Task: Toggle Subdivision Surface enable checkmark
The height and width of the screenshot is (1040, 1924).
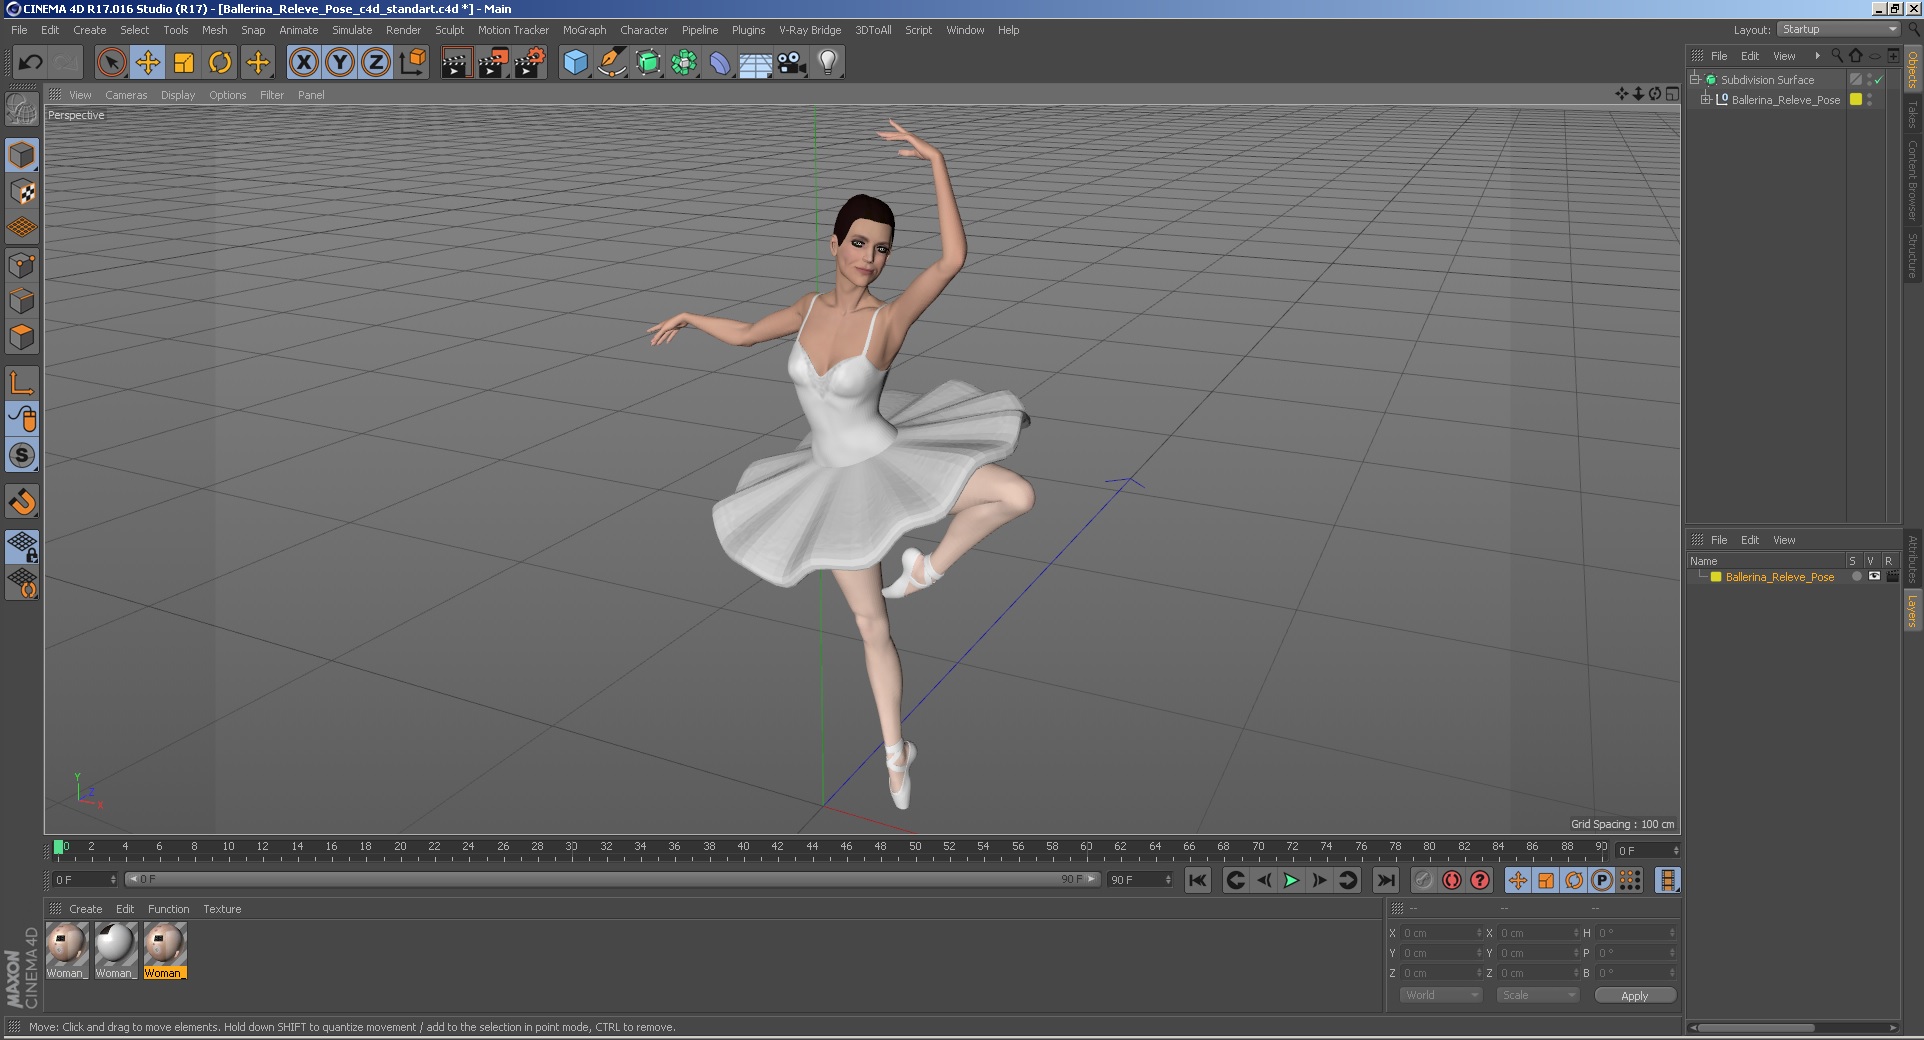Action: click(1879, 80)
